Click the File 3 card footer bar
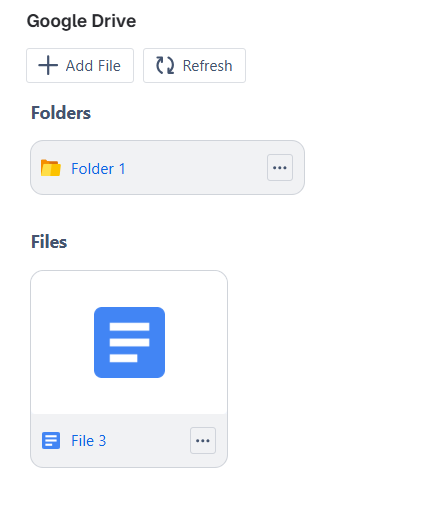Image resolution: width=425 pixels, height=518 pixels. click(x=129, y=441)
